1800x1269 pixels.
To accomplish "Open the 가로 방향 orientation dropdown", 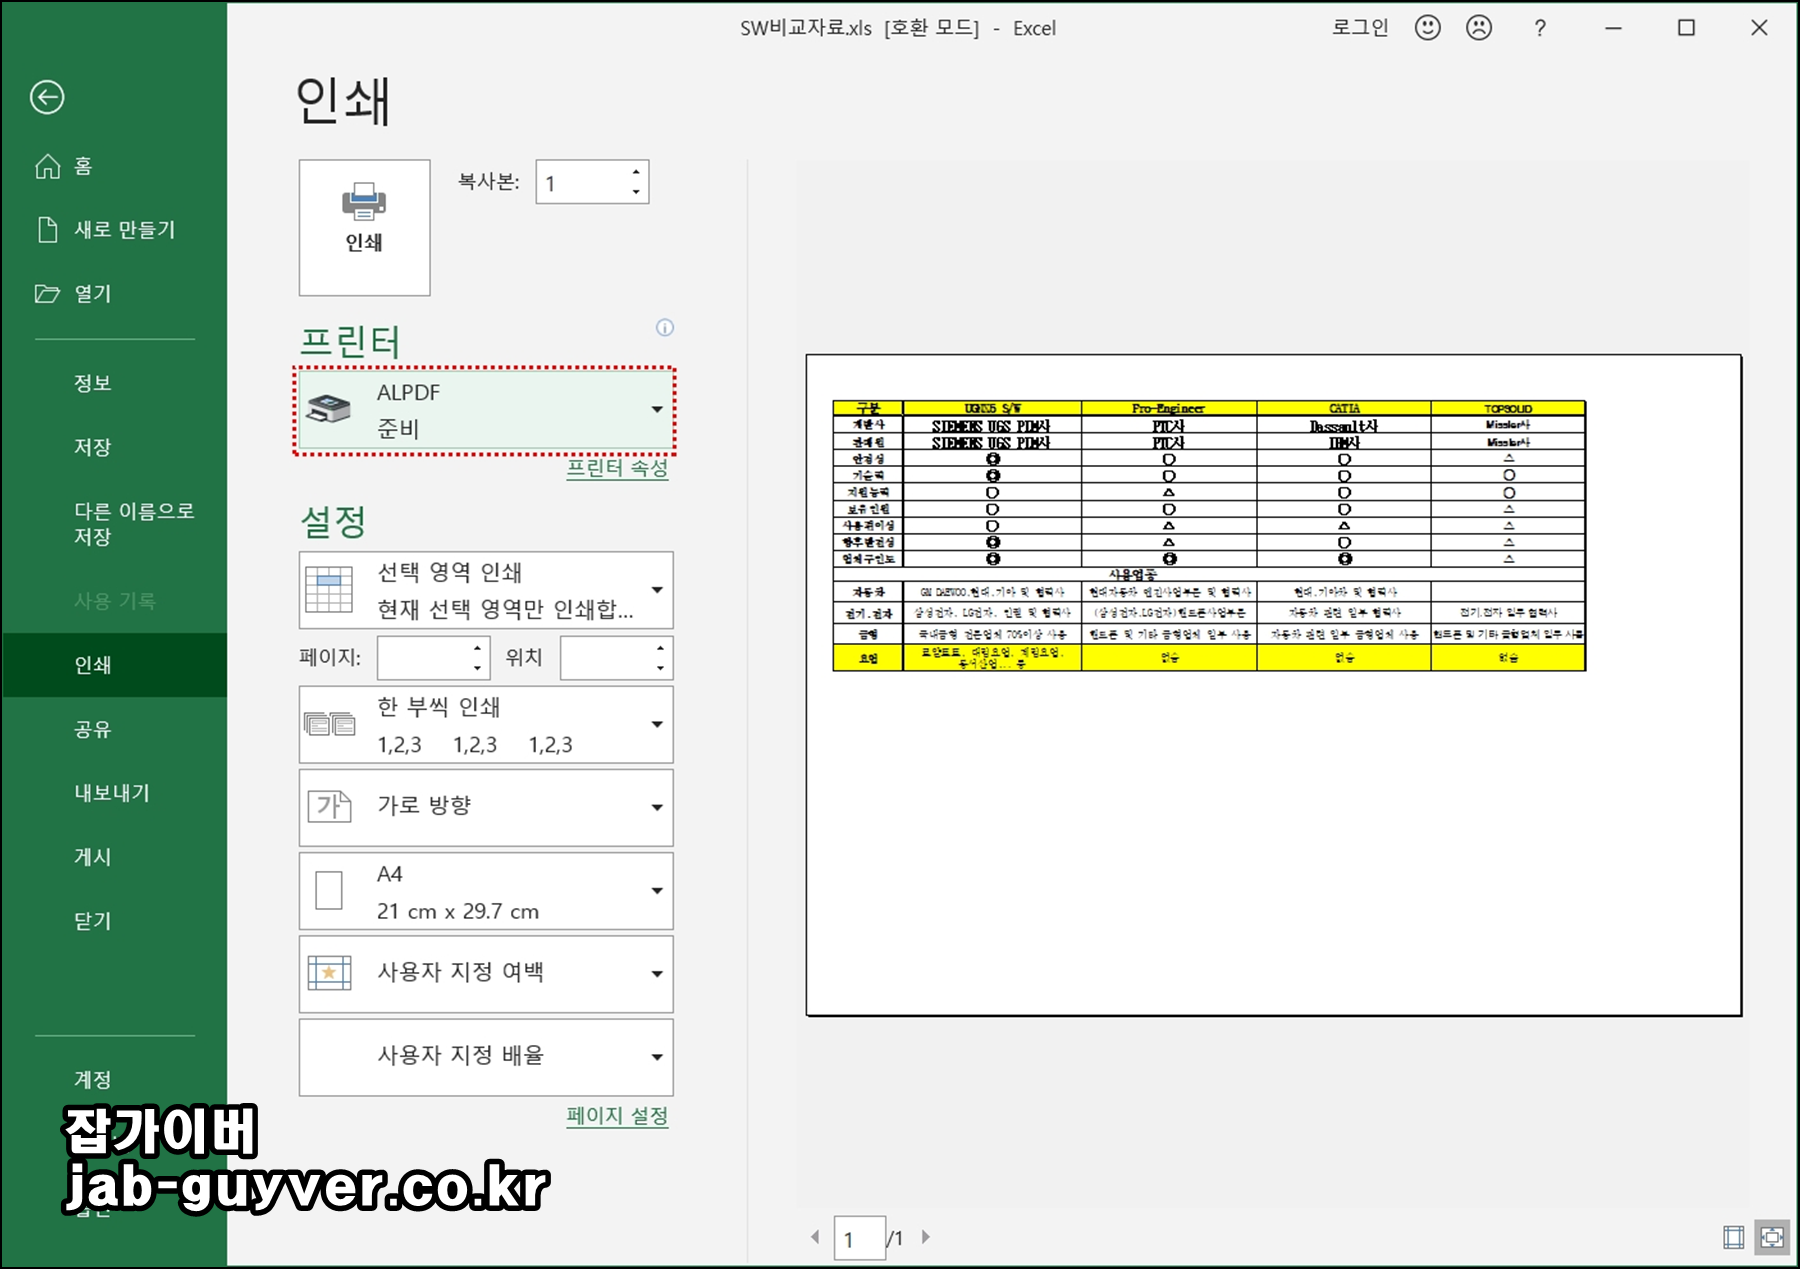I will coord(486,808).
